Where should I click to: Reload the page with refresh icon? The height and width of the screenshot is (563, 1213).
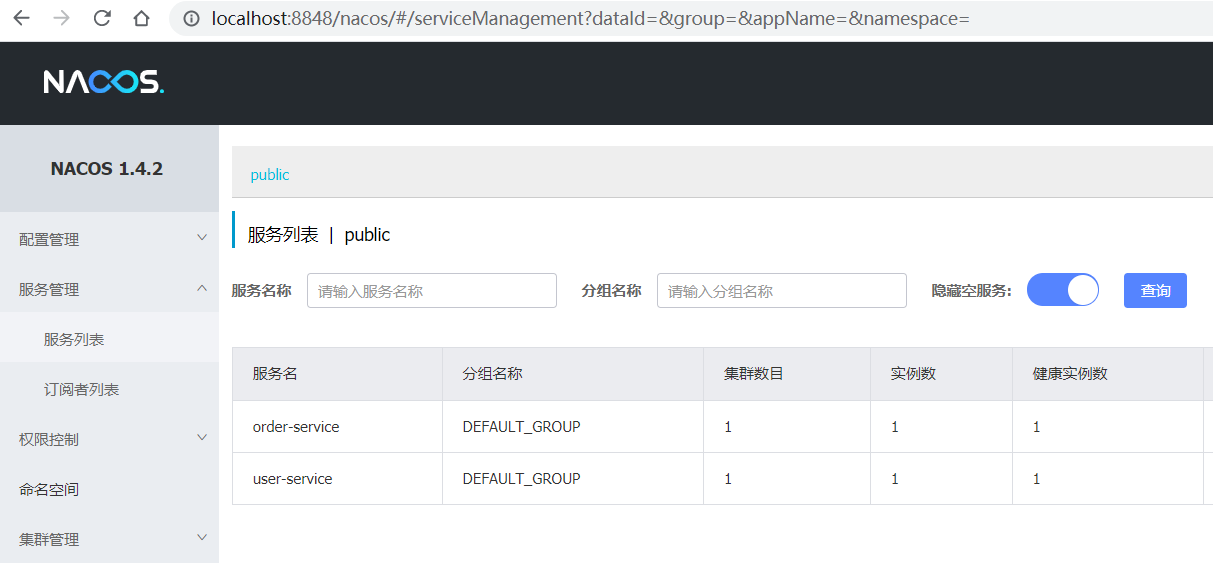(x=102, y=18)
